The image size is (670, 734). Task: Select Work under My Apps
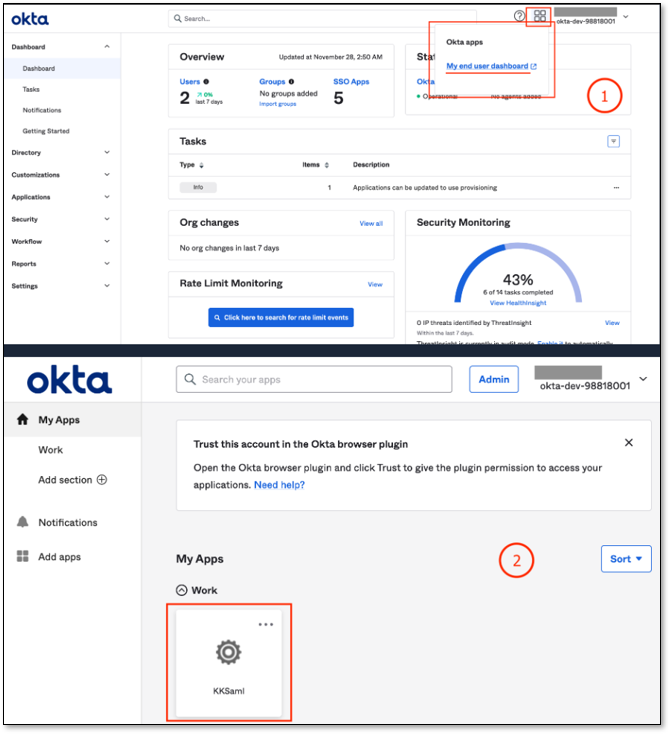pyautogui.click(x=51, y=450)
